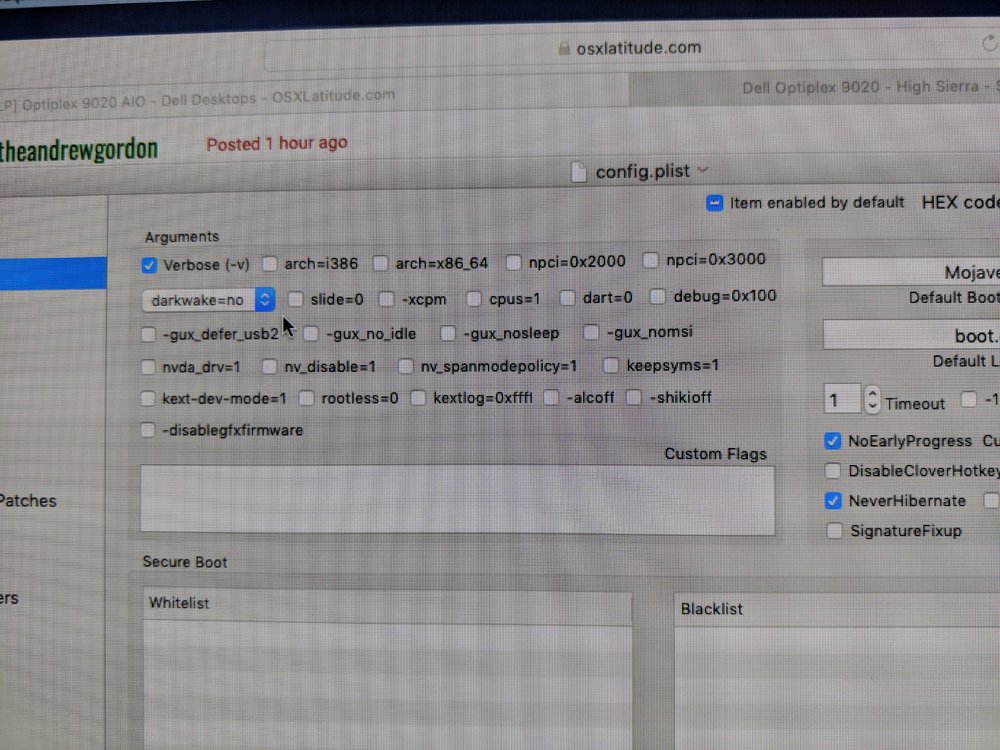Switch to the Optiplex 9020 AIO tab
The height and width of the screenshot is (750, 1000).
[200, 97]
